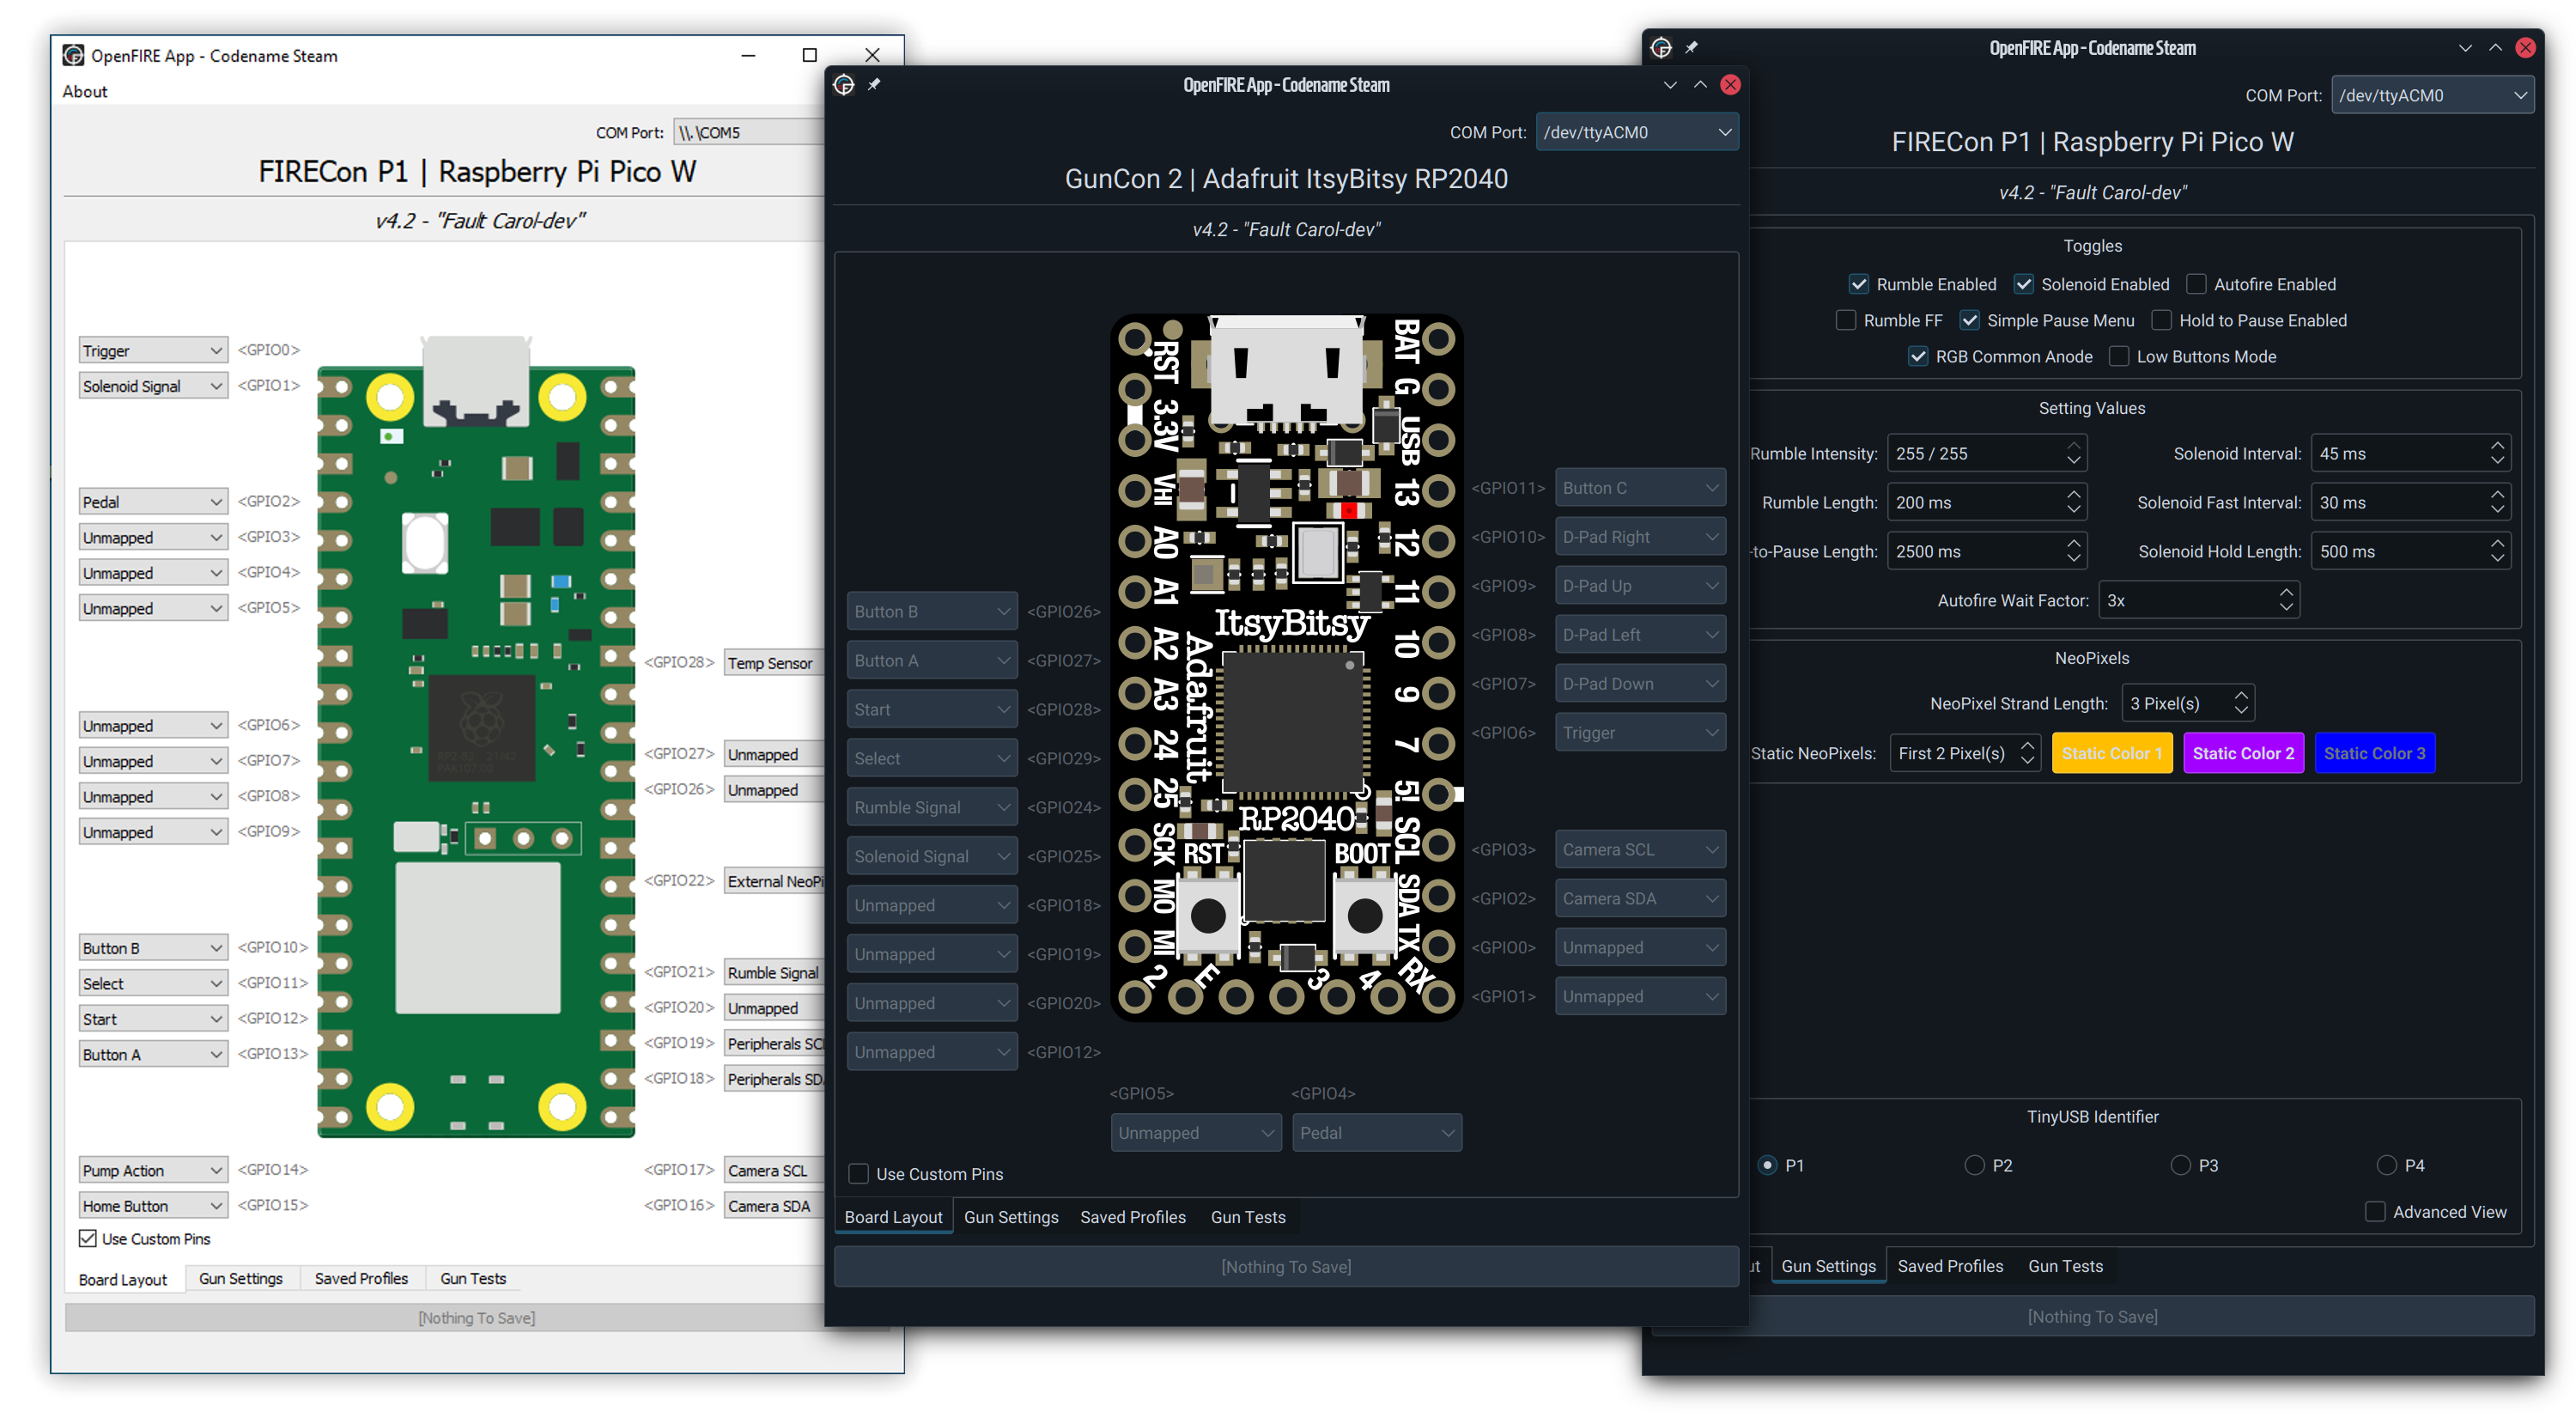This screenshot has height=1418, width=2576.
Task: Open the About menu
Action: point(85,92)
